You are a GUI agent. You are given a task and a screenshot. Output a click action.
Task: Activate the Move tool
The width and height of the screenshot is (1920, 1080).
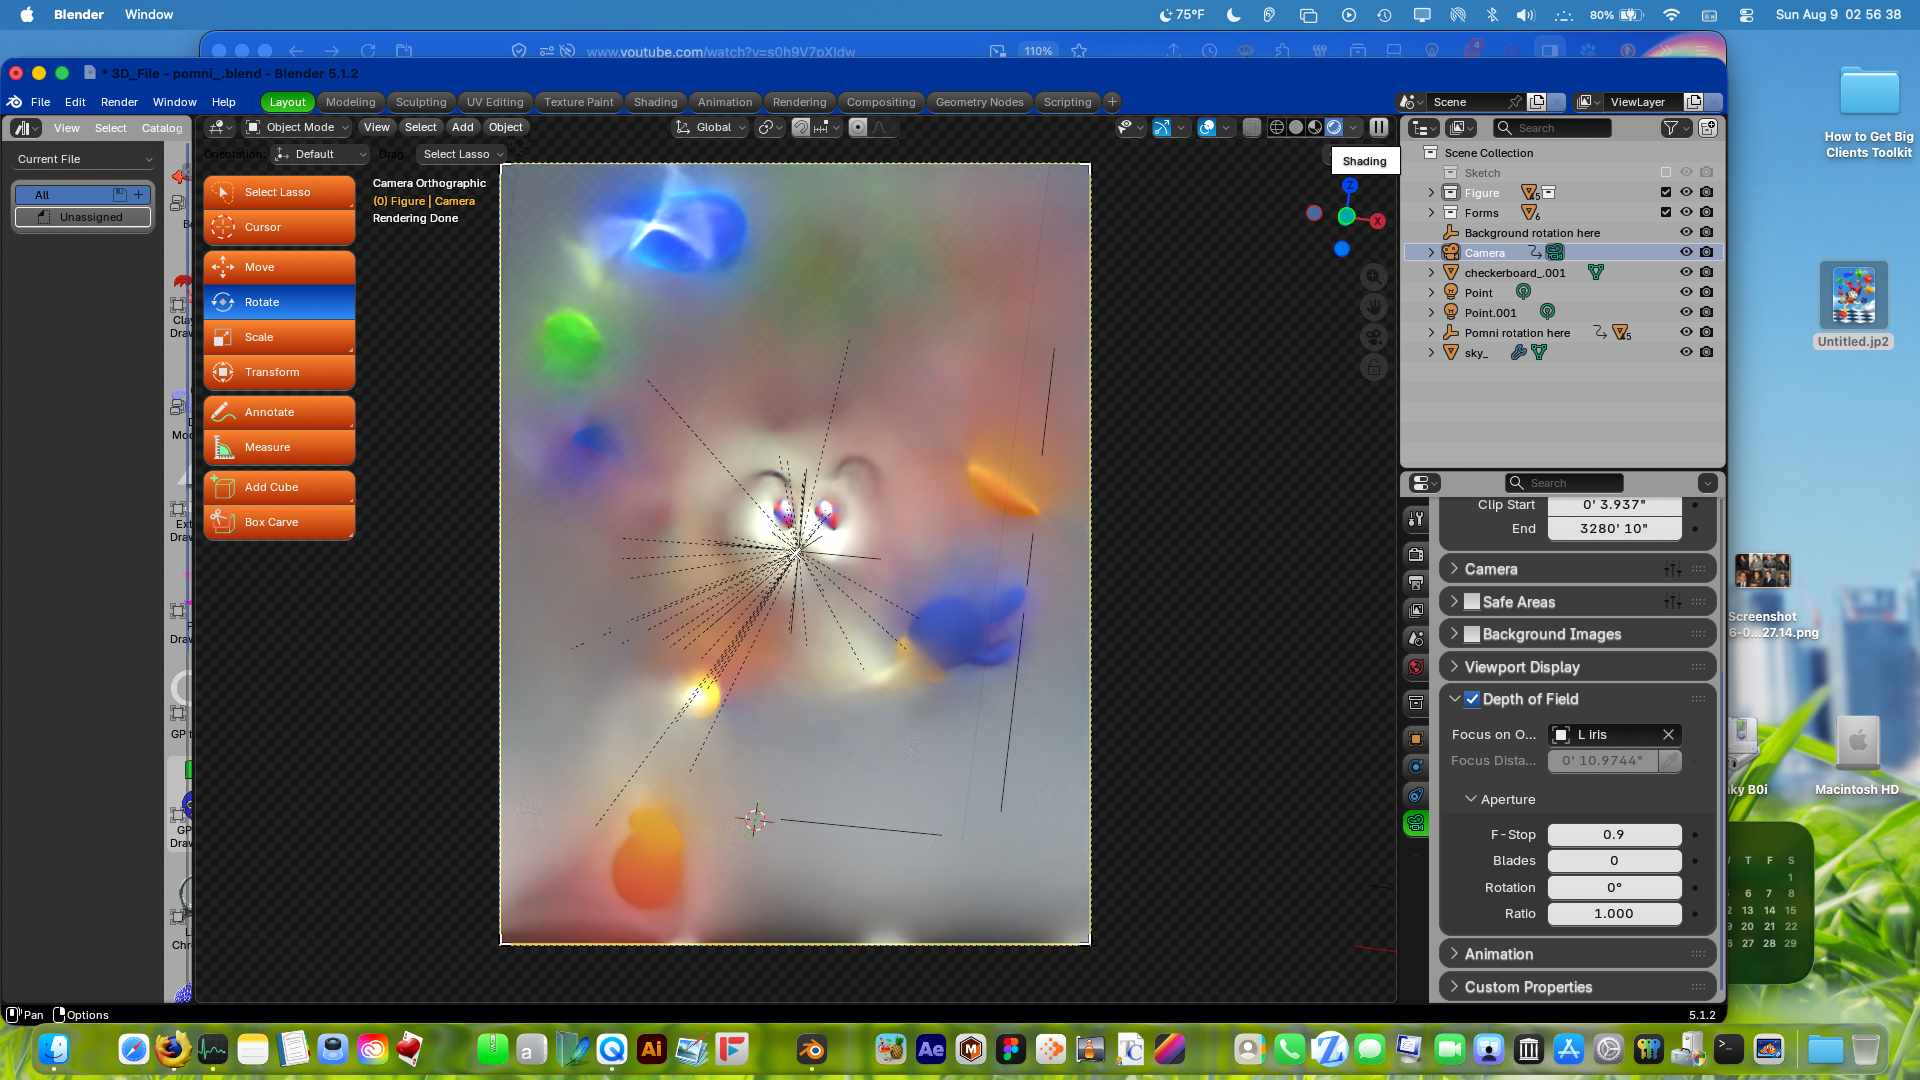(x=279, y=267)
